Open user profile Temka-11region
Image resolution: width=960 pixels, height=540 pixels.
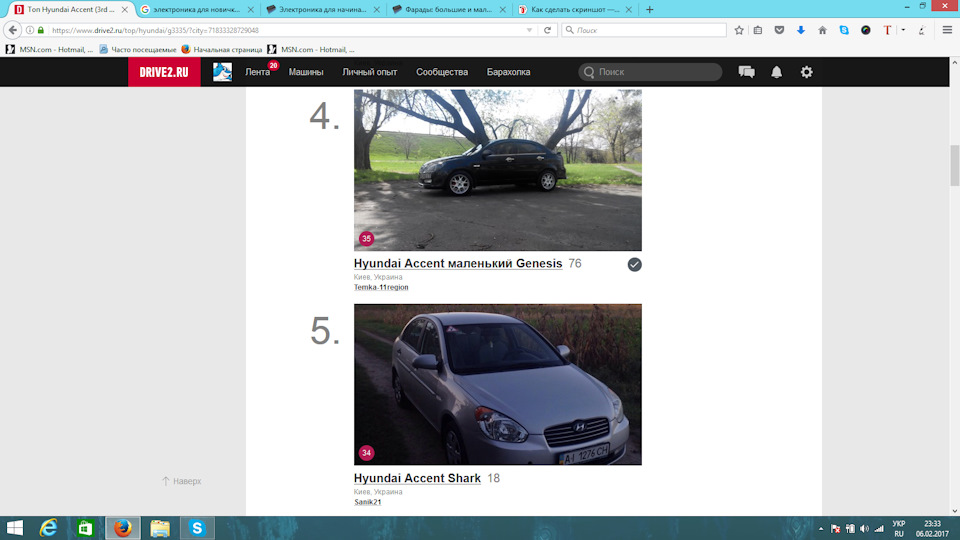click(381, 287)
